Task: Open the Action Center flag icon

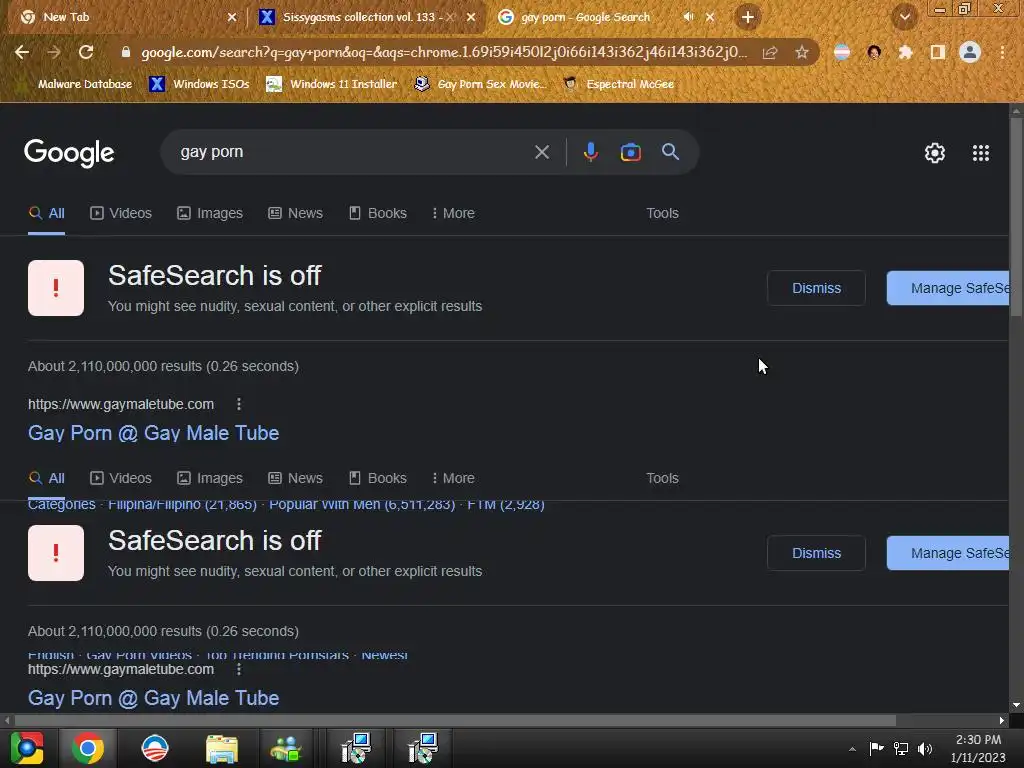Action: point(876,748)
